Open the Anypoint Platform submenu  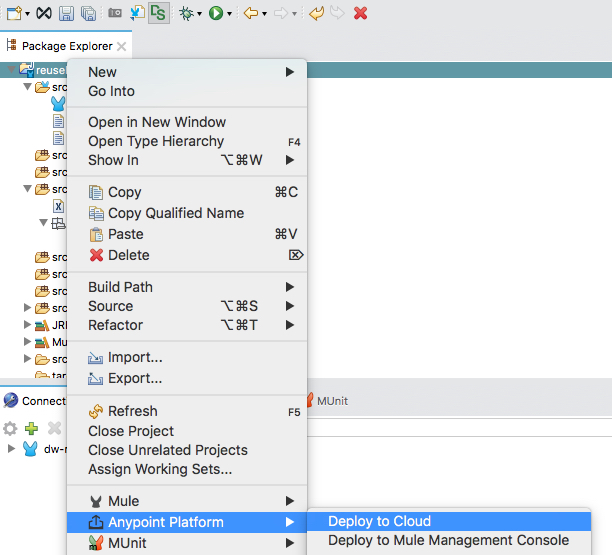click(x=166, y=522)
